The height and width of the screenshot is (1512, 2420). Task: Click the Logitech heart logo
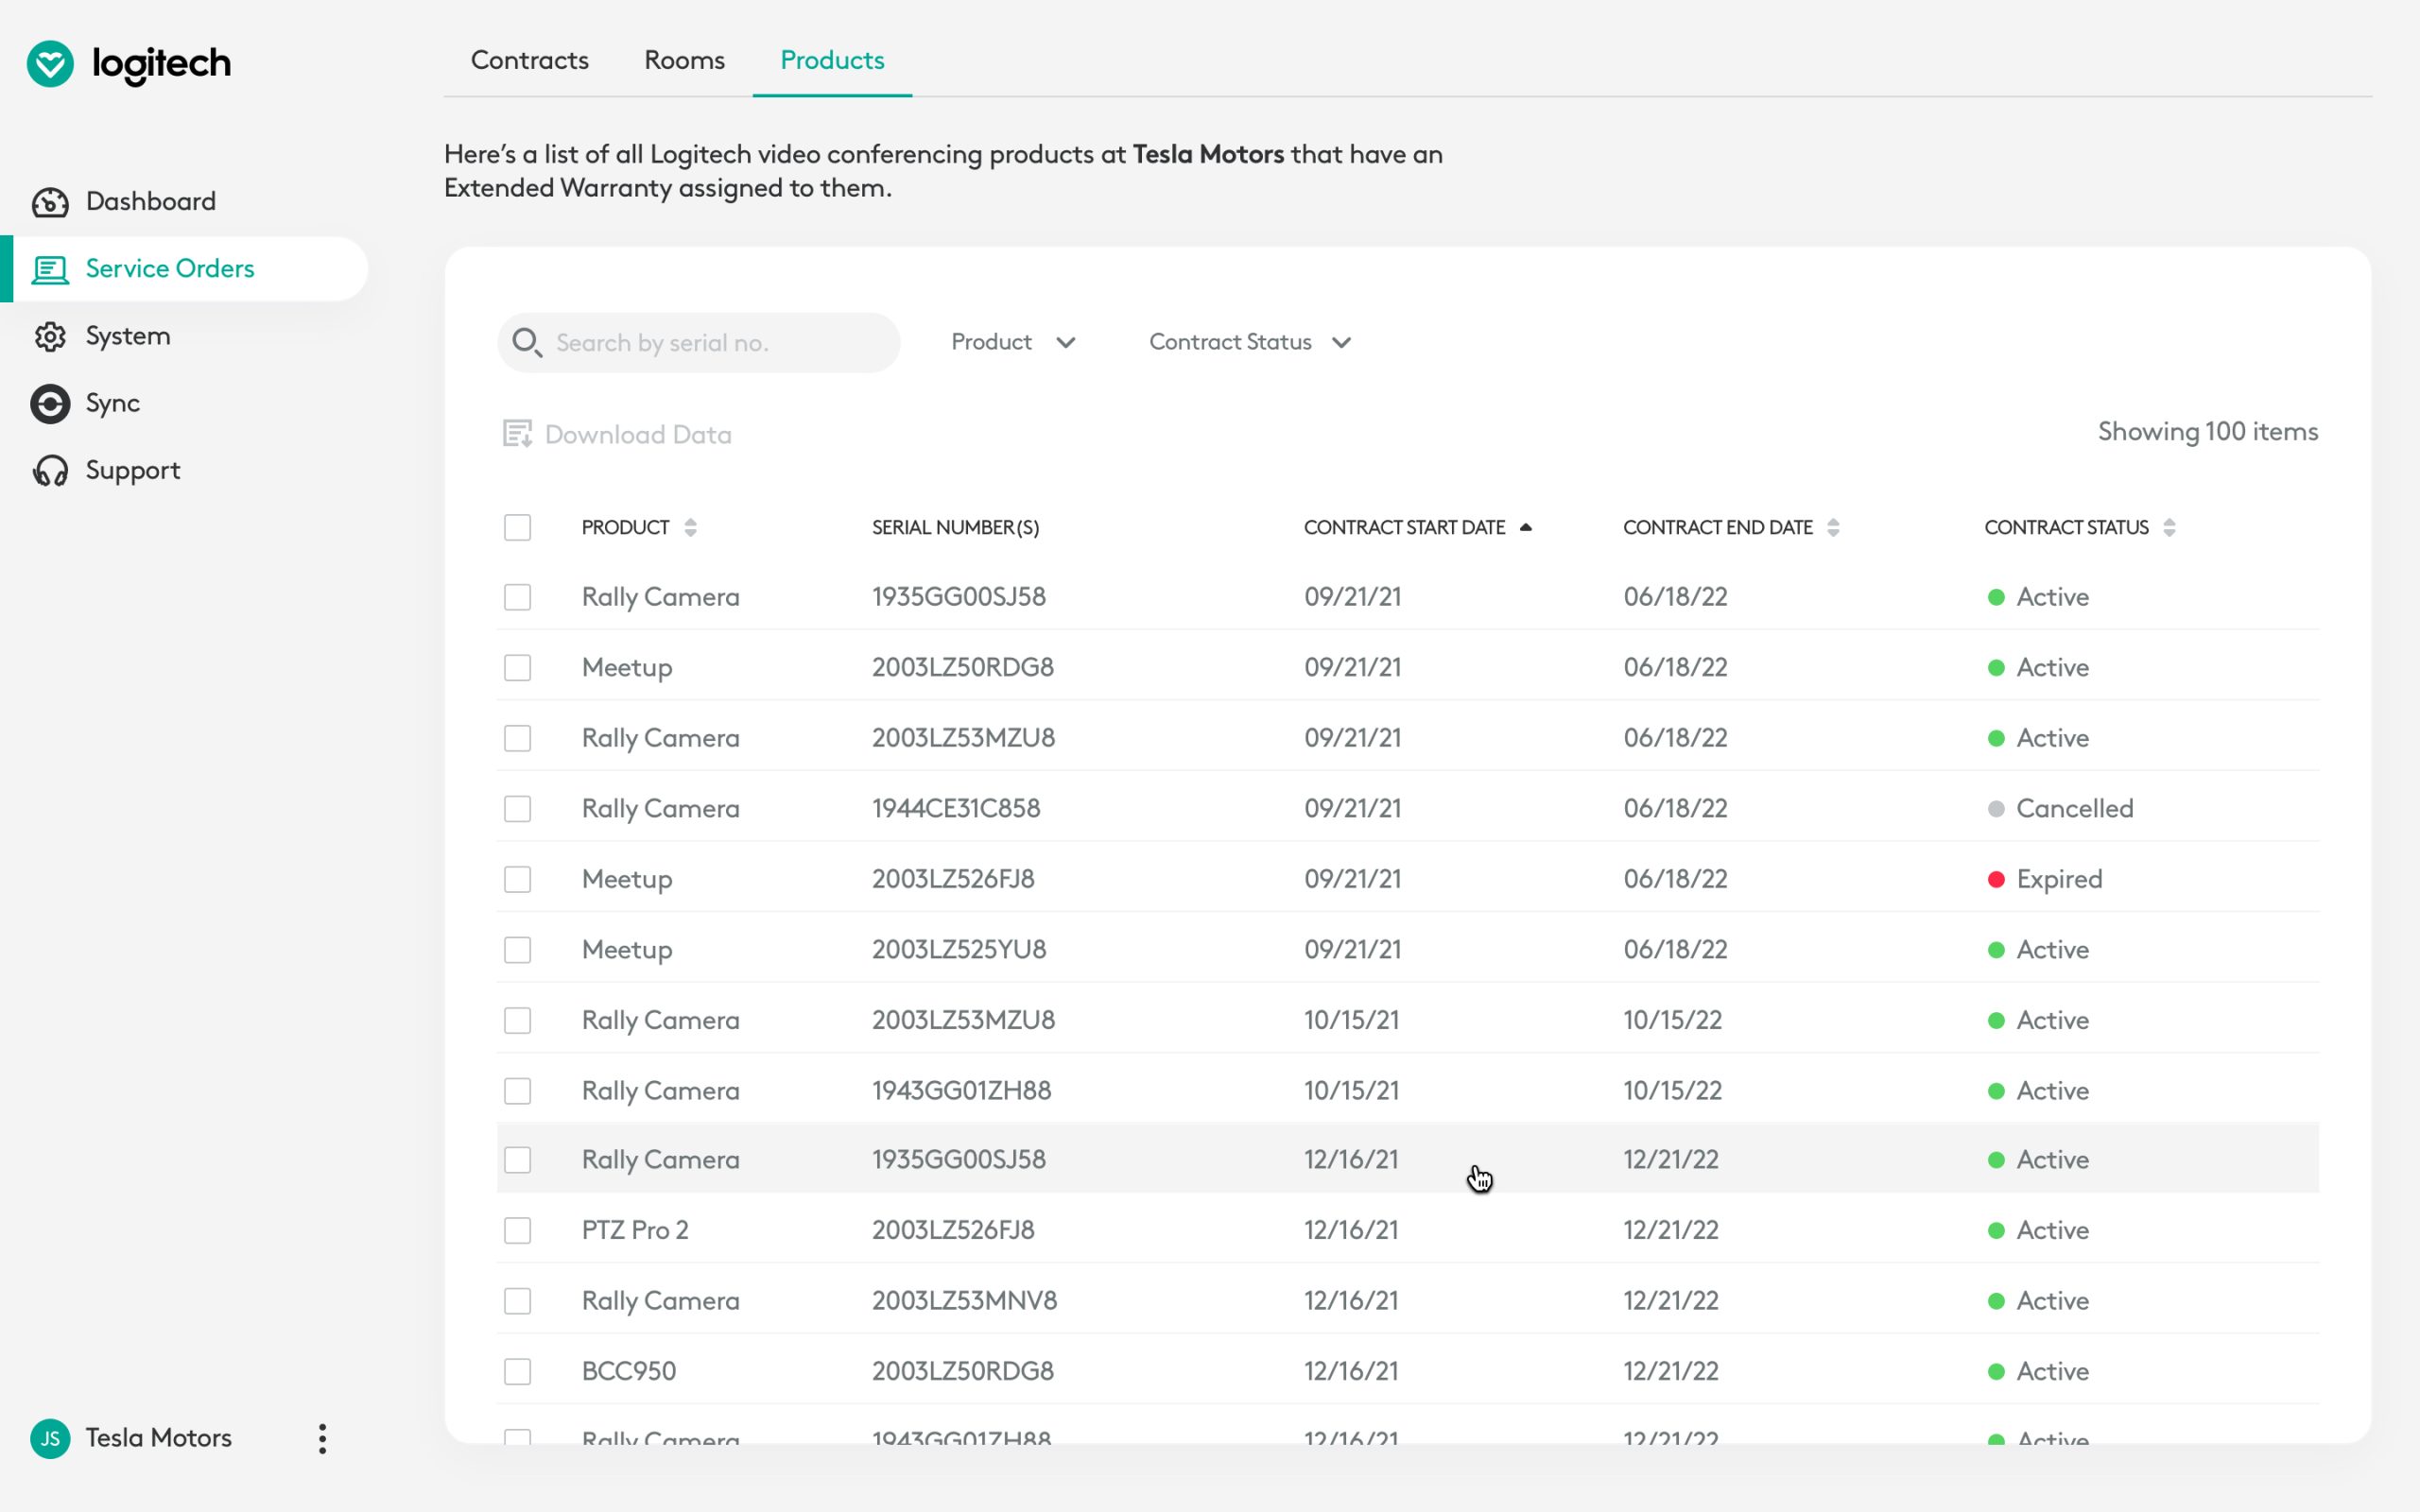tap(50, 64)
